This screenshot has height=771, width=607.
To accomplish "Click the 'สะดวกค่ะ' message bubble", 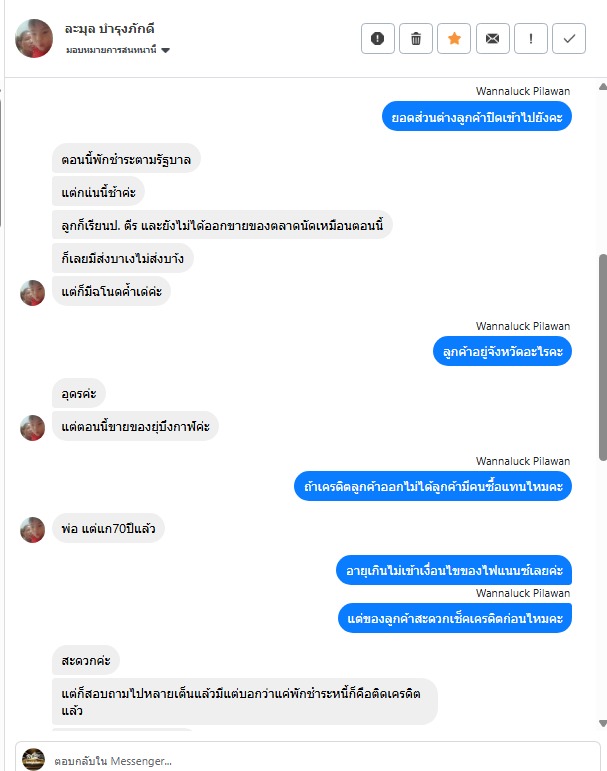I will coord(86,660).
